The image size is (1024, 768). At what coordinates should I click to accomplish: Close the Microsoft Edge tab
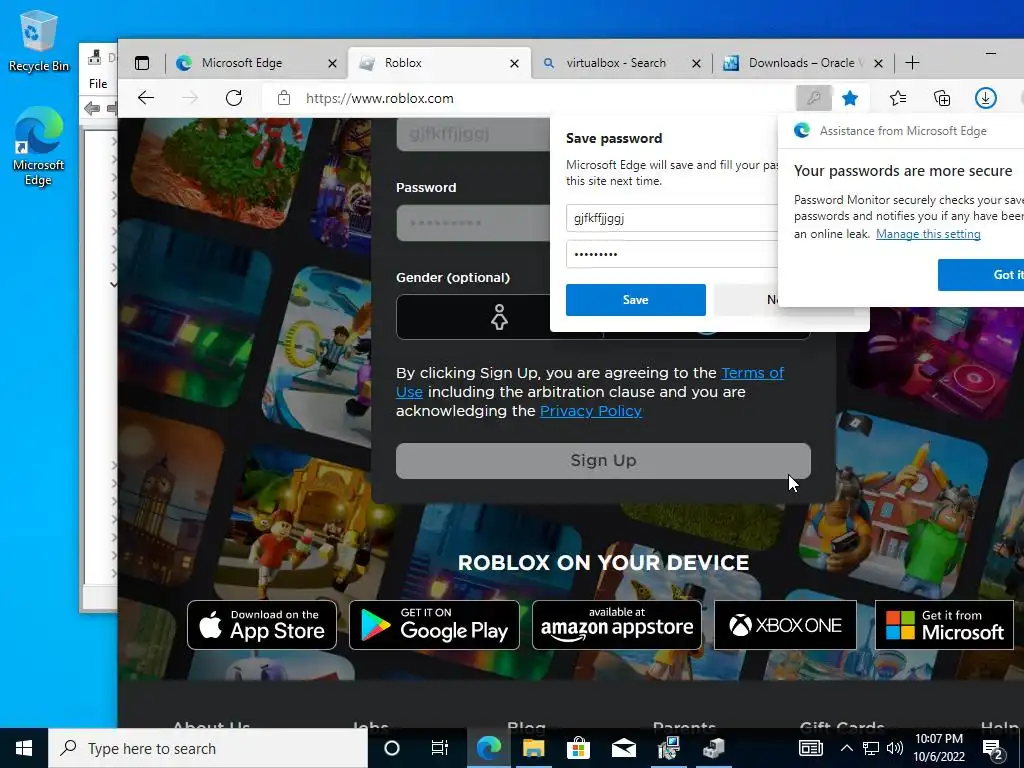[x=332, y=63]
